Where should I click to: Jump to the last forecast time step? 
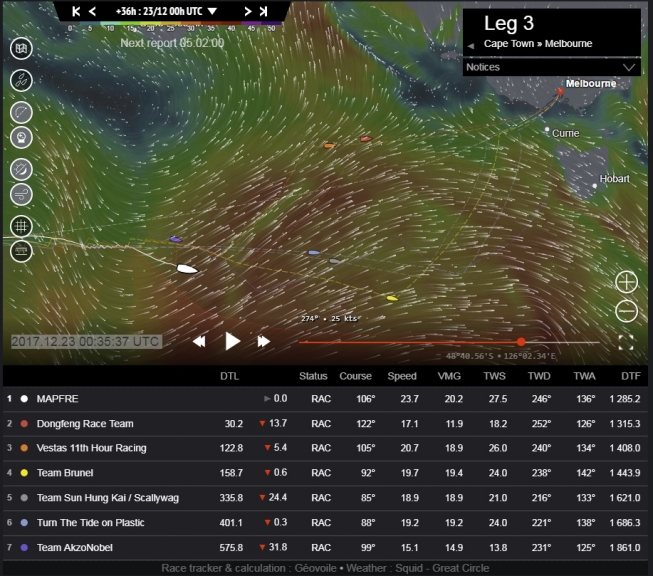[263, 11]
